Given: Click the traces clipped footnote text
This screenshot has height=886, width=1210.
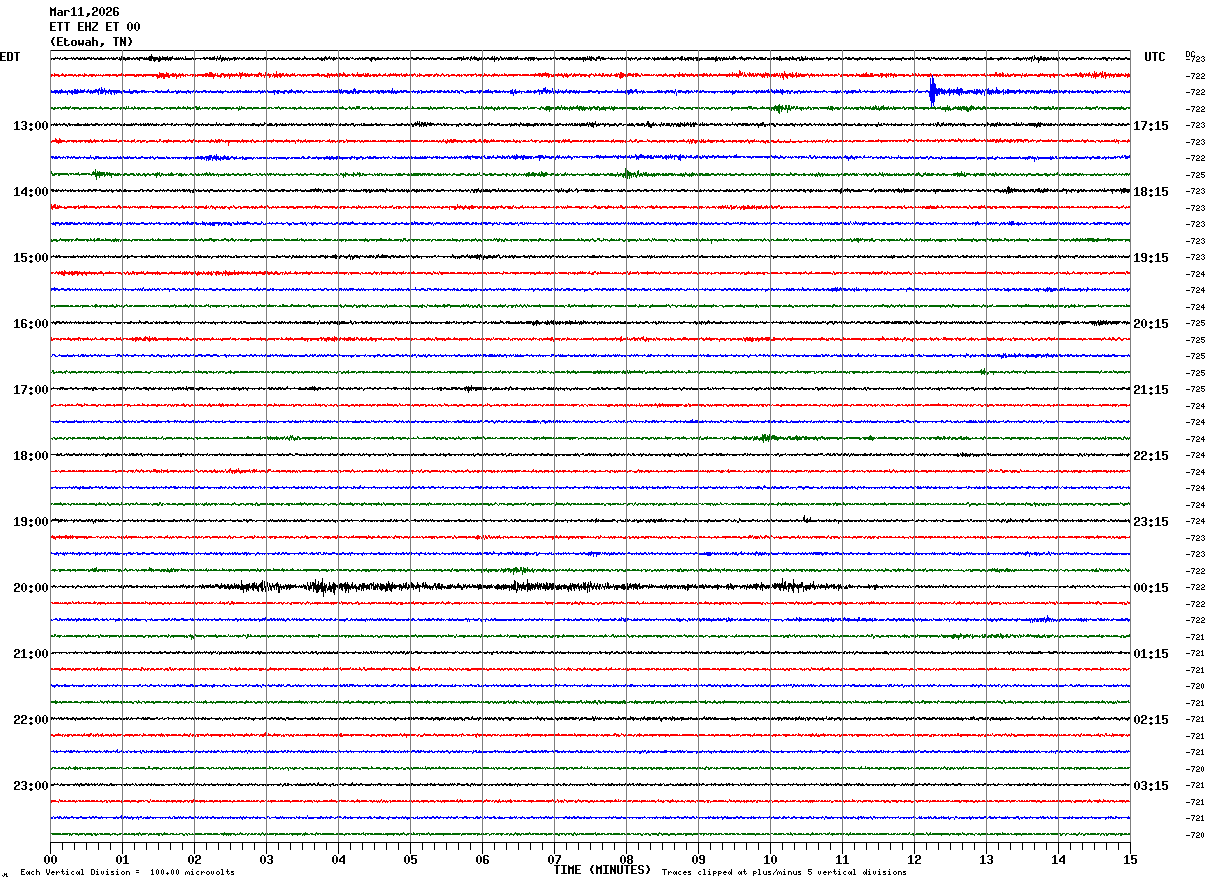Looking at the screenshot, I should click(x=784, y=873).
